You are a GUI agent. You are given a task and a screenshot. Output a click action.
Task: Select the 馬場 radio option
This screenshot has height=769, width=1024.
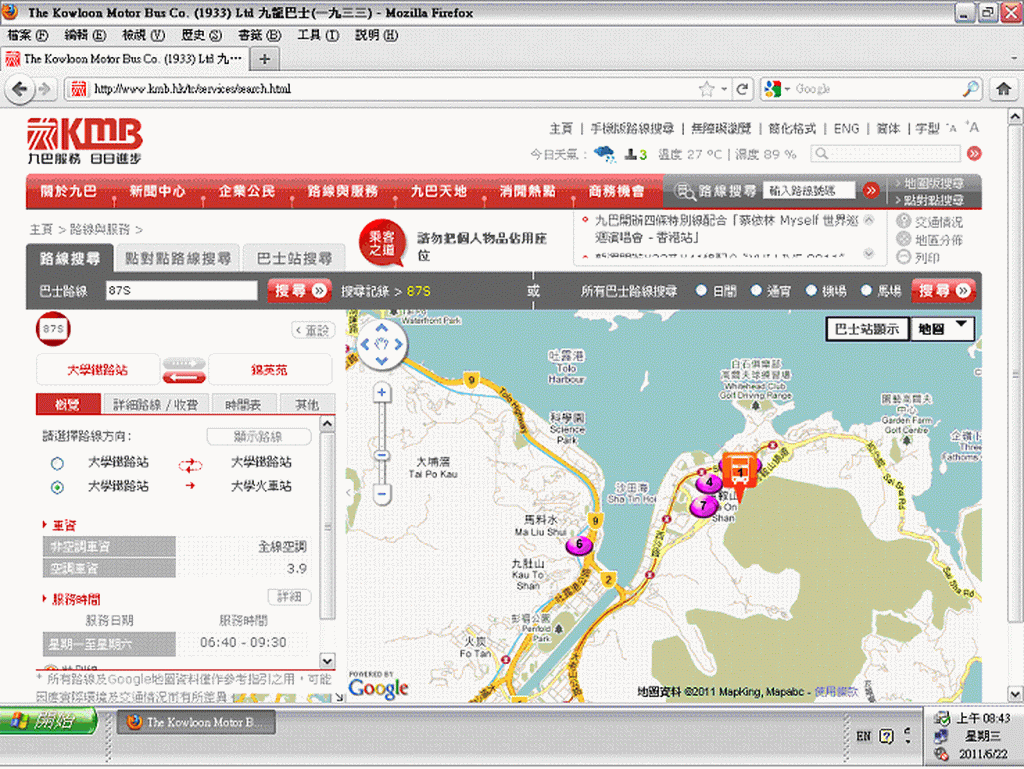866,290
